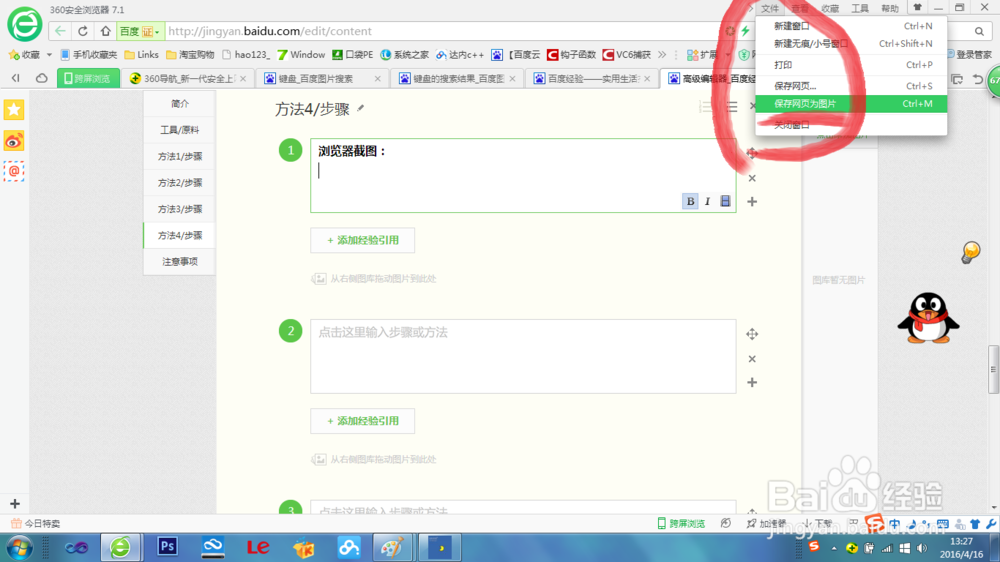
Task: Close the 键盘_百度图片搜索 tab
Action: click(x=378, y=78)
